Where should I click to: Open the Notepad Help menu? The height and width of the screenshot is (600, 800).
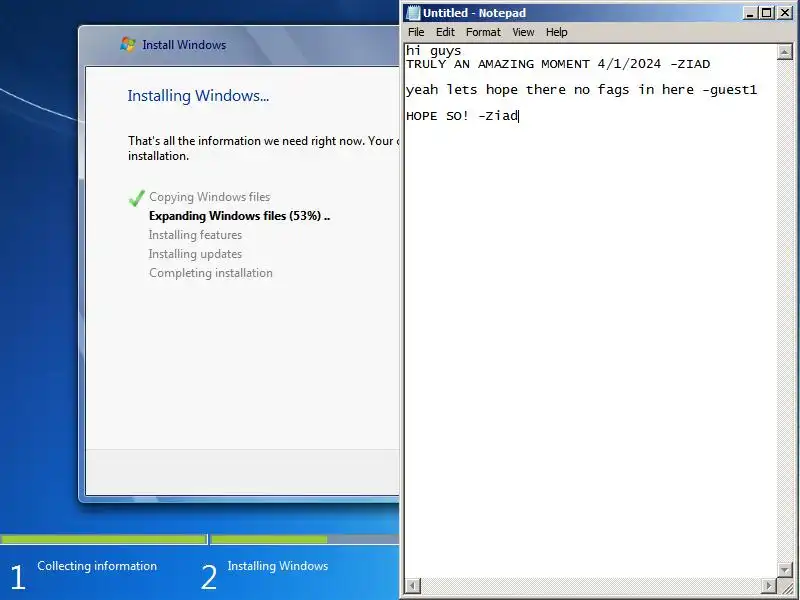tap(556, 32)
